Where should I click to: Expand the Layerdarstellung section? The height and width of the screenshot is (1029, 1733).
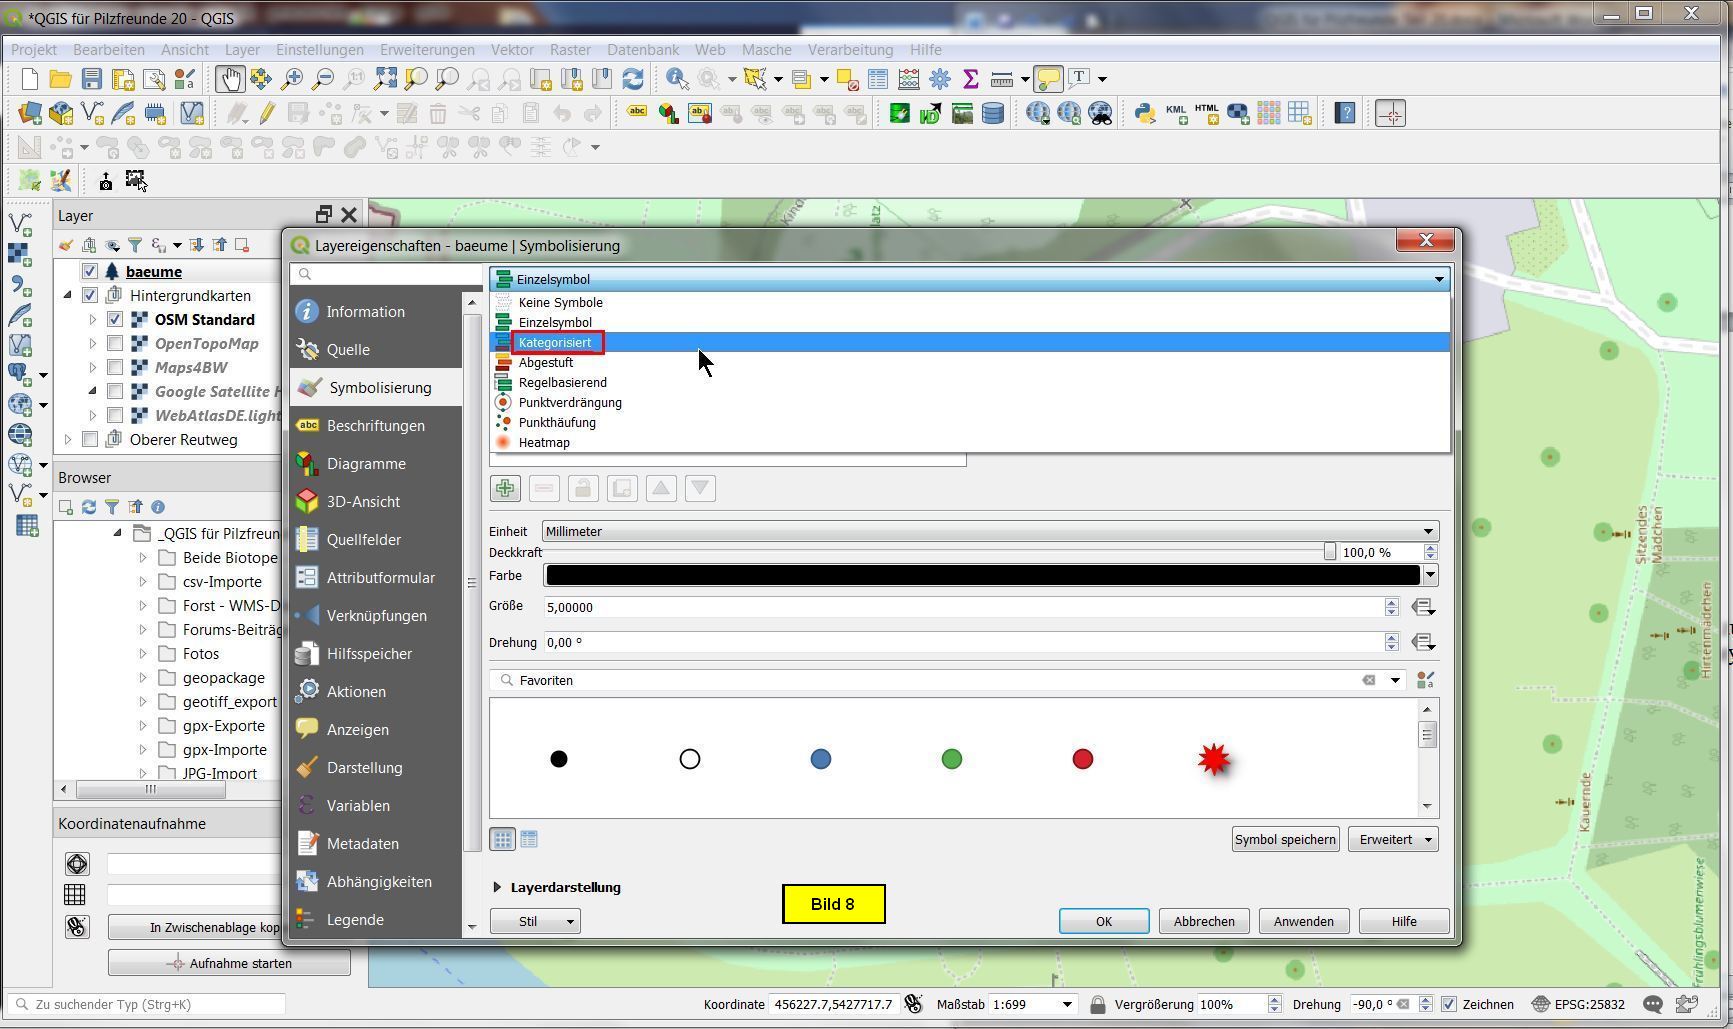coord(497,888)
